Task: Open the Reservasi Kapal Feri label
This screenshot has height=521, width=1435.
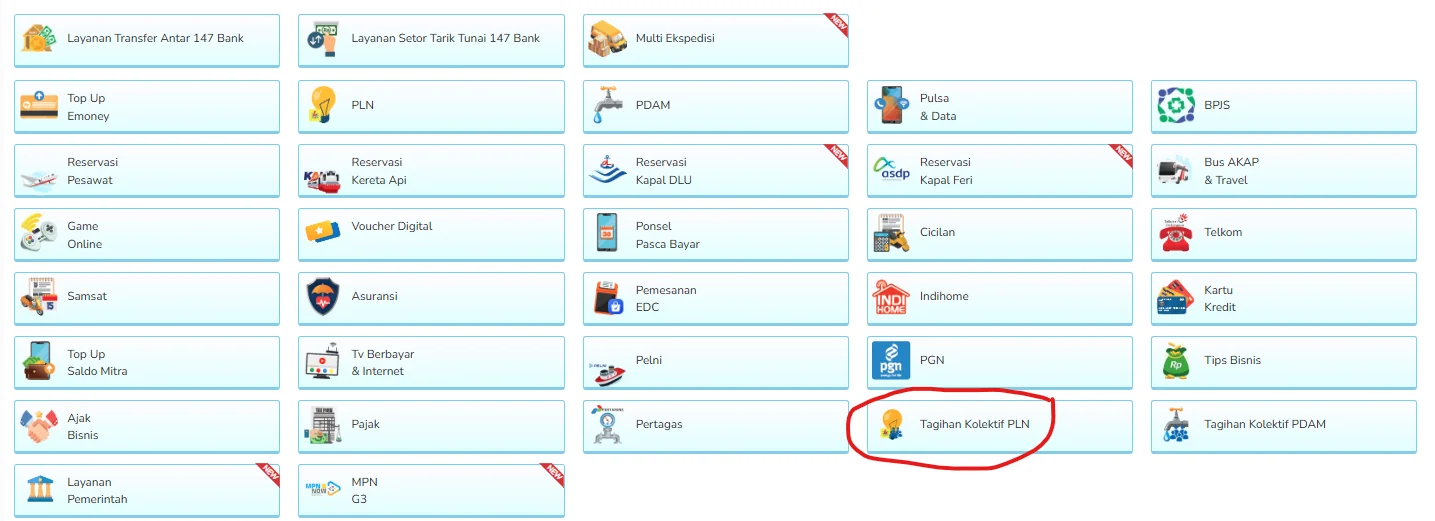Action: click(946, 171)
